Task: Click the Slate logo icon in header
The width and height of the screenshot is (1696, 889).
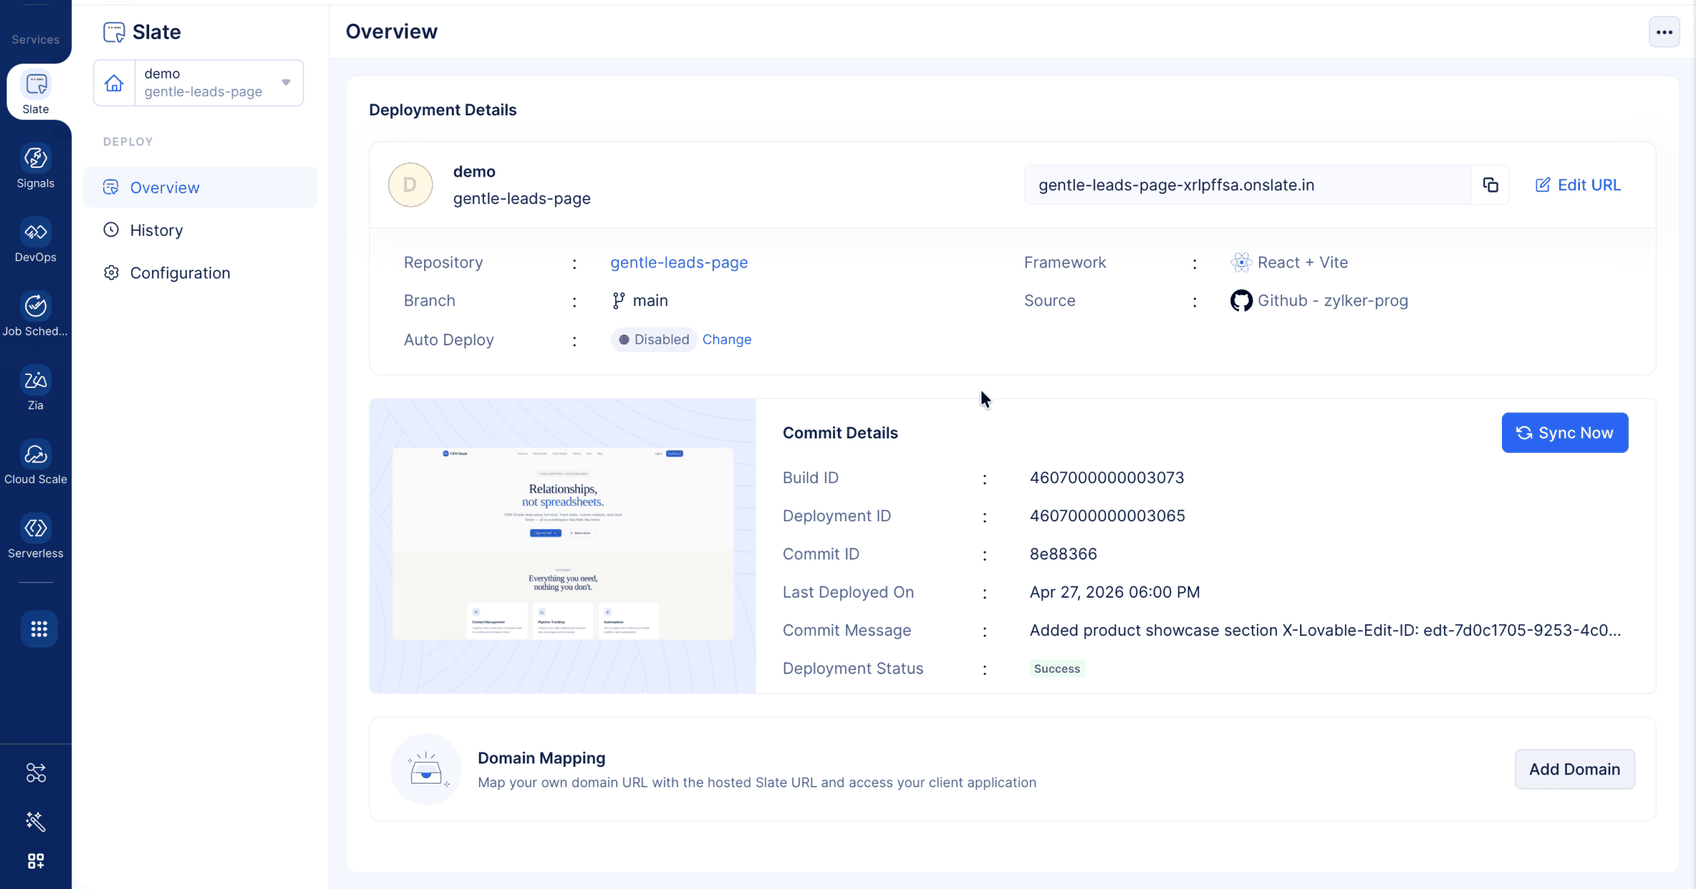Action: (x=114, y=32)
